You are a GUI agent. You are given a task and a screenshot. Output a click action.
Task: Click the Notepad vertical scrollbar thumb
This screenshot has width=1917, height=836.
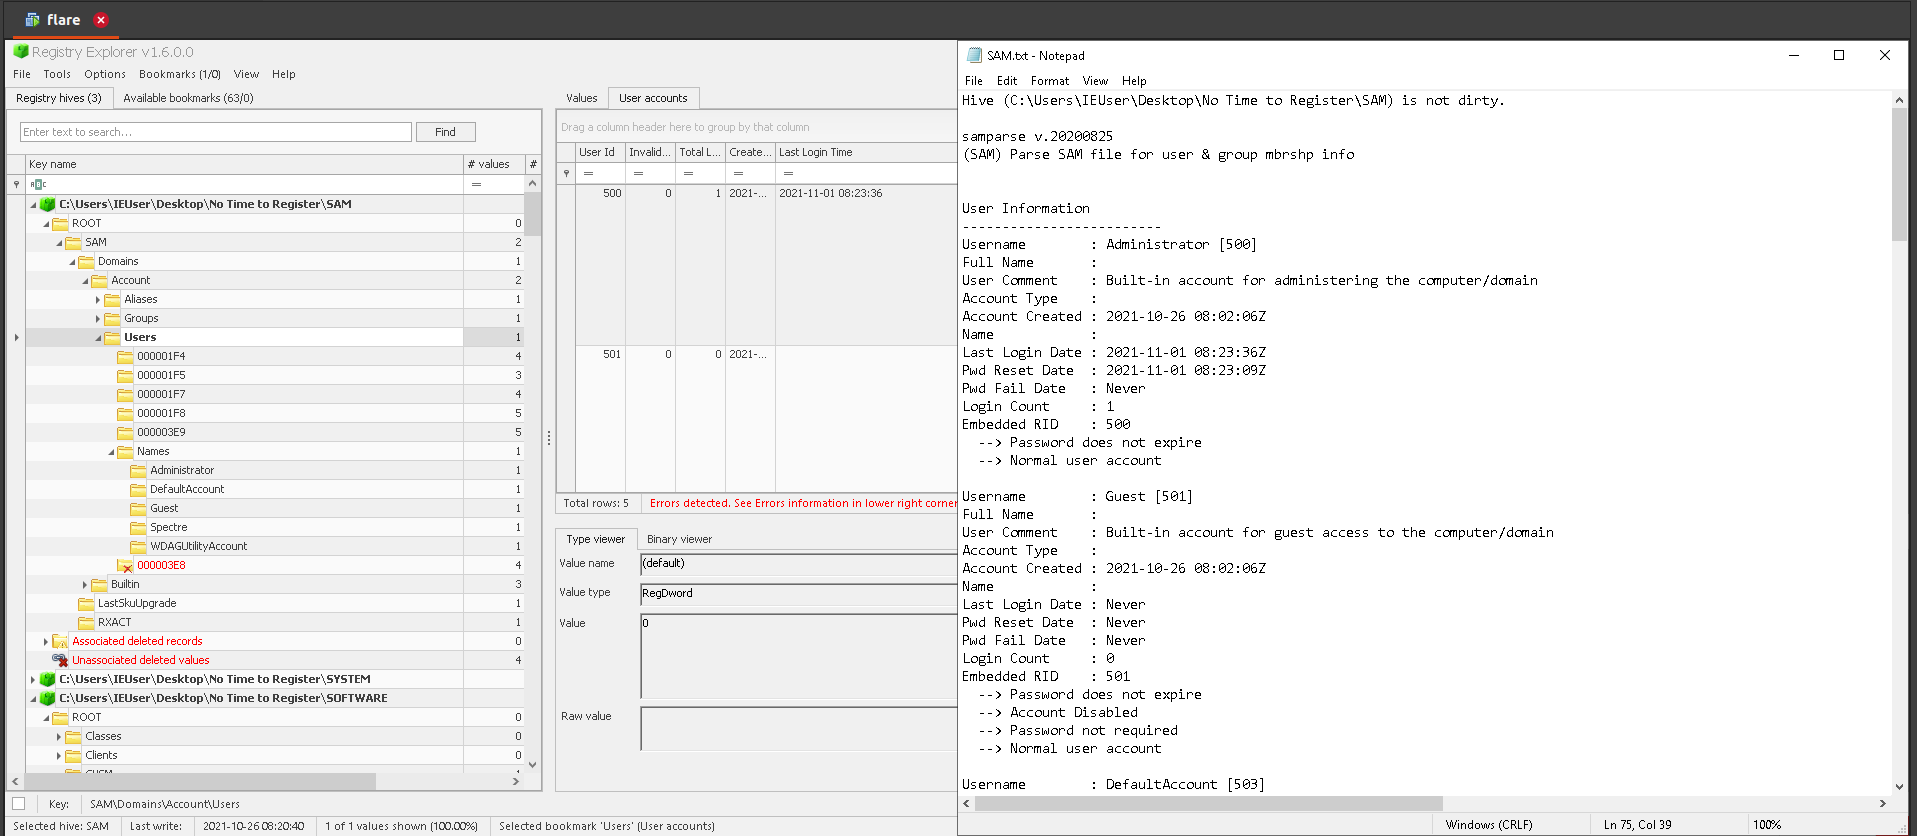point(1899,174)
